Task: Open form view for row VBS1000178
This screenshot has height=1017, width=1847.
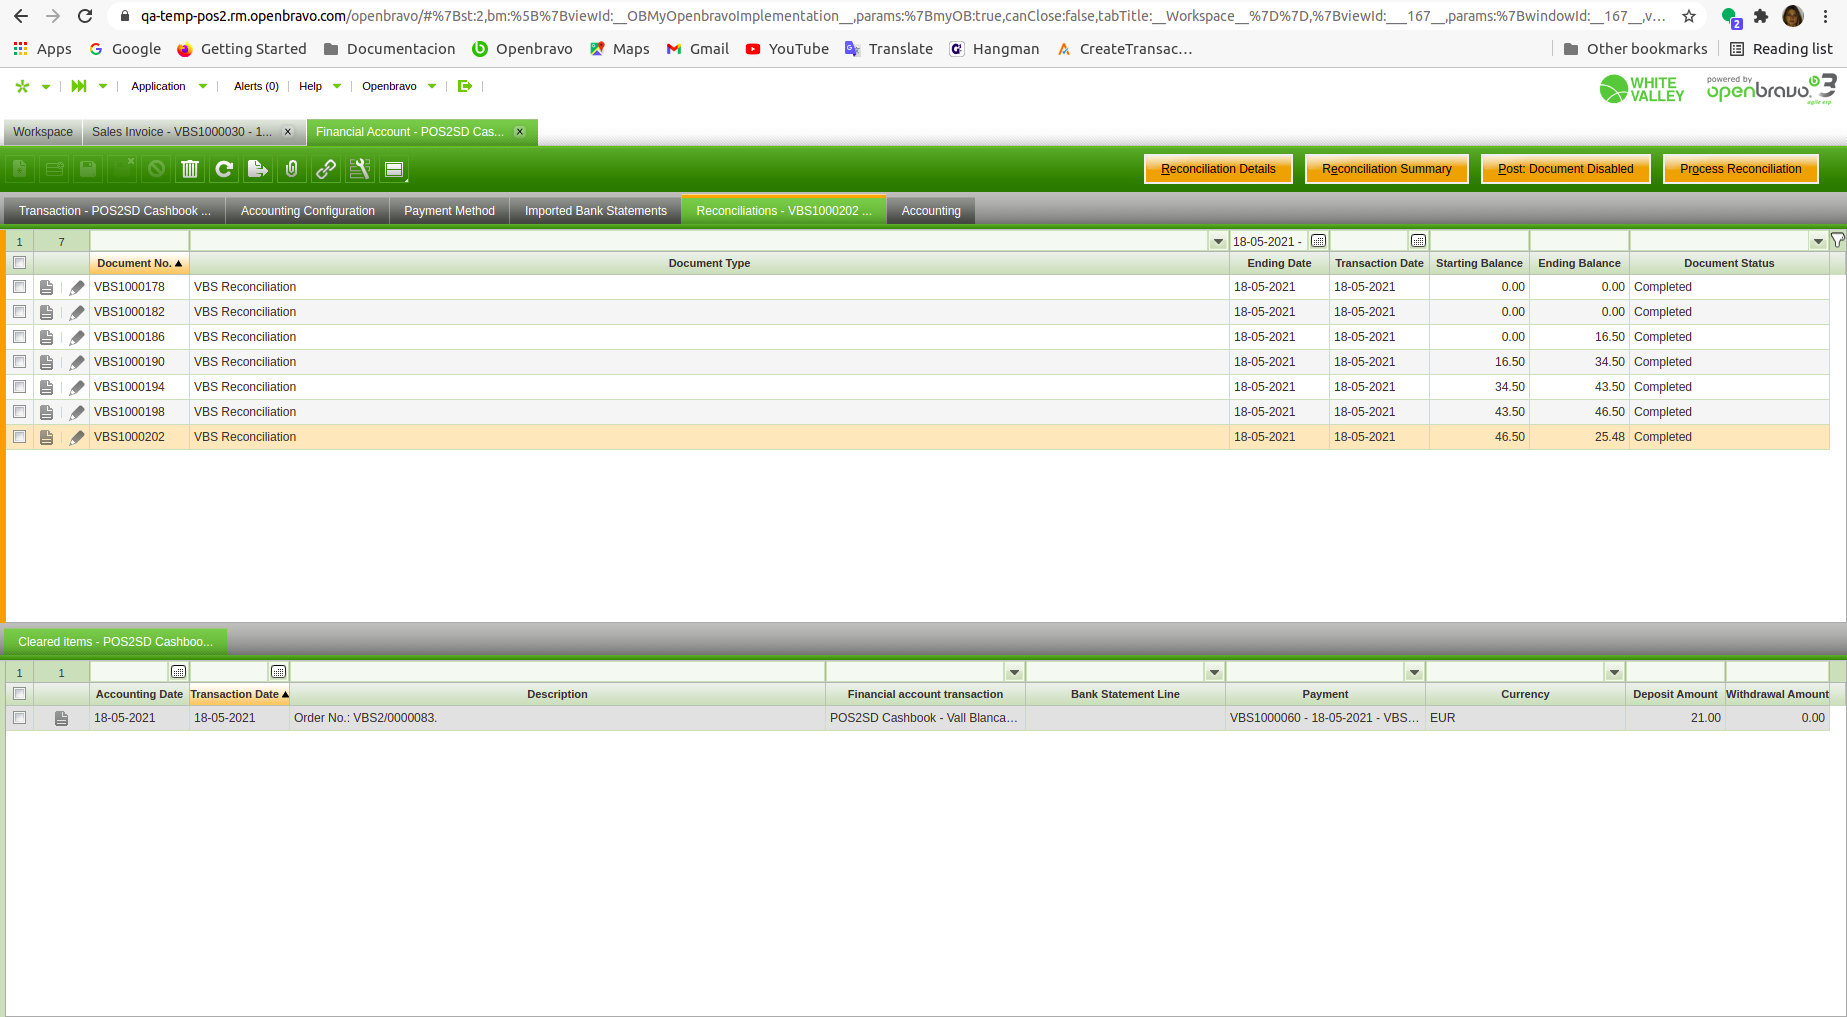Action: [47, 287]
